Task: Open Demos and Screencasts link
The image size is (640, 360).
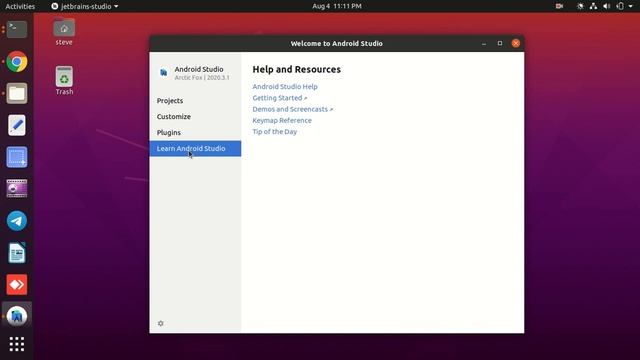Action: click(293, 109)
